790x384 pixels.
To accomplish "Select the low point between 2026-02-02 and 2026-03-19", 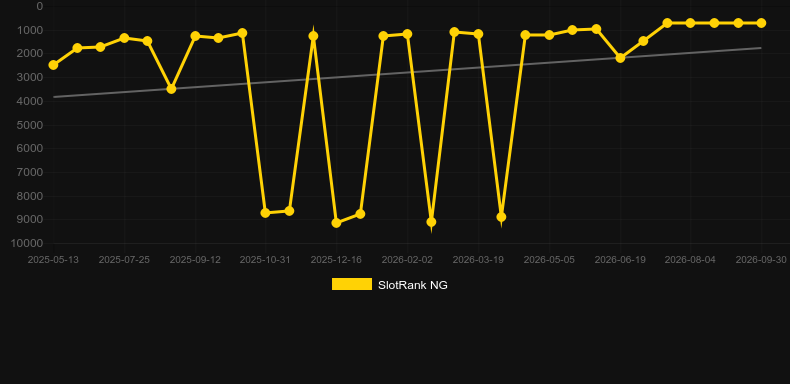I will click(x=431, y=222).
